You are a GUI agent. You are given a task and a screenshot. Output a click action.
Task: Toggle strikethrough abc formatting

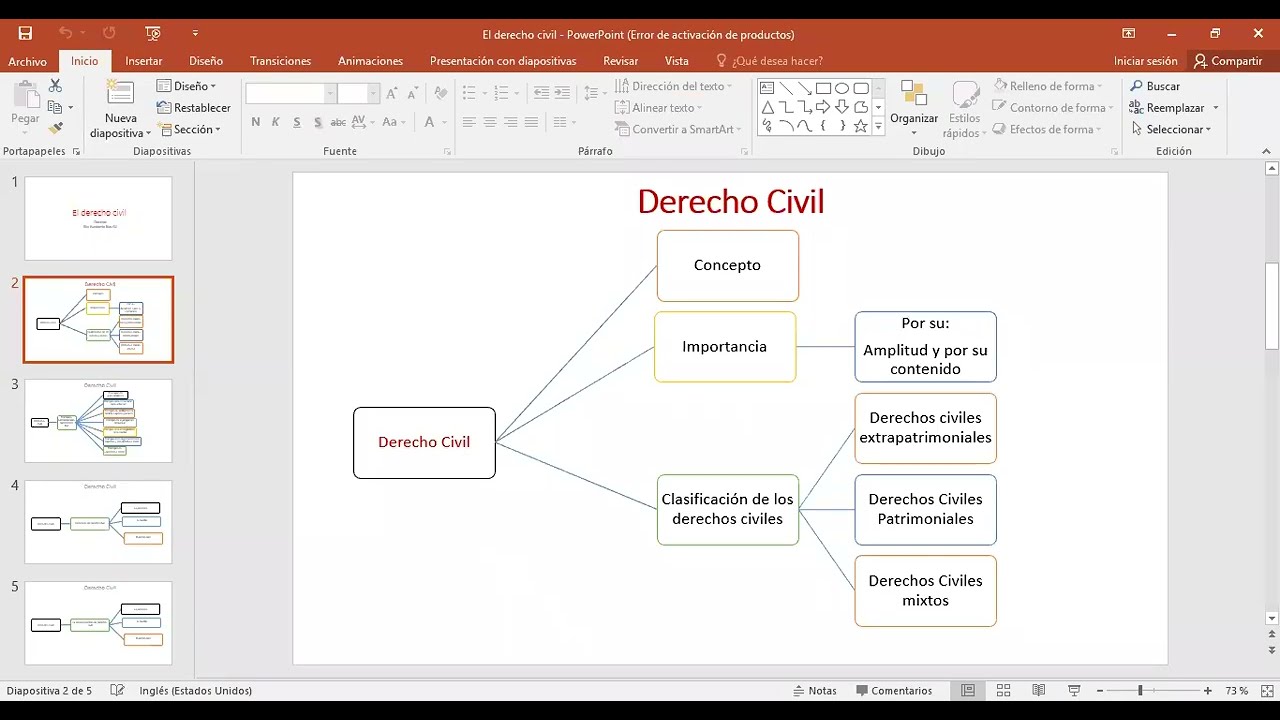point(338,122)
